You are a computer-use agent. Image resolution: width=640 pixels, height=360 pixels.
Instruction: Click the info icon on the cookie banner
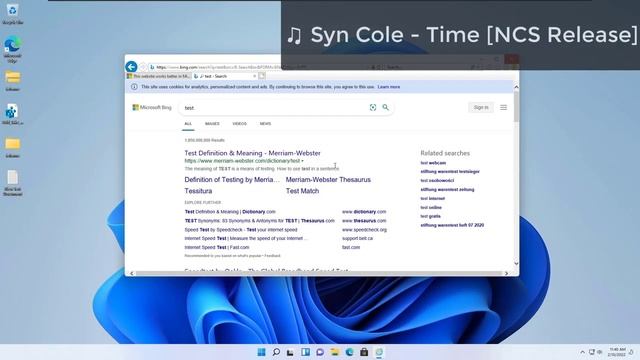pyautogui.click(x=134, y=87)
